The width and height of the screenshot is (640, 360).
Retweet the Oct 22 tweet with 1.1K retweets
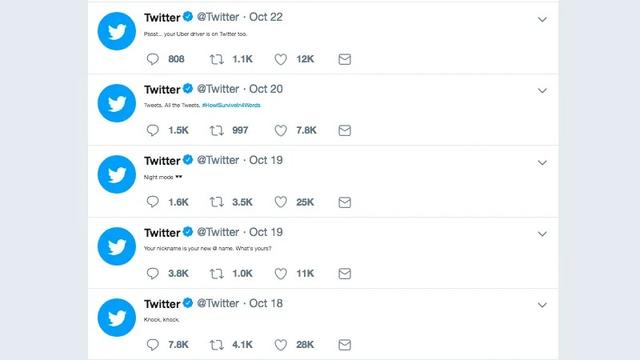point(216,60)
